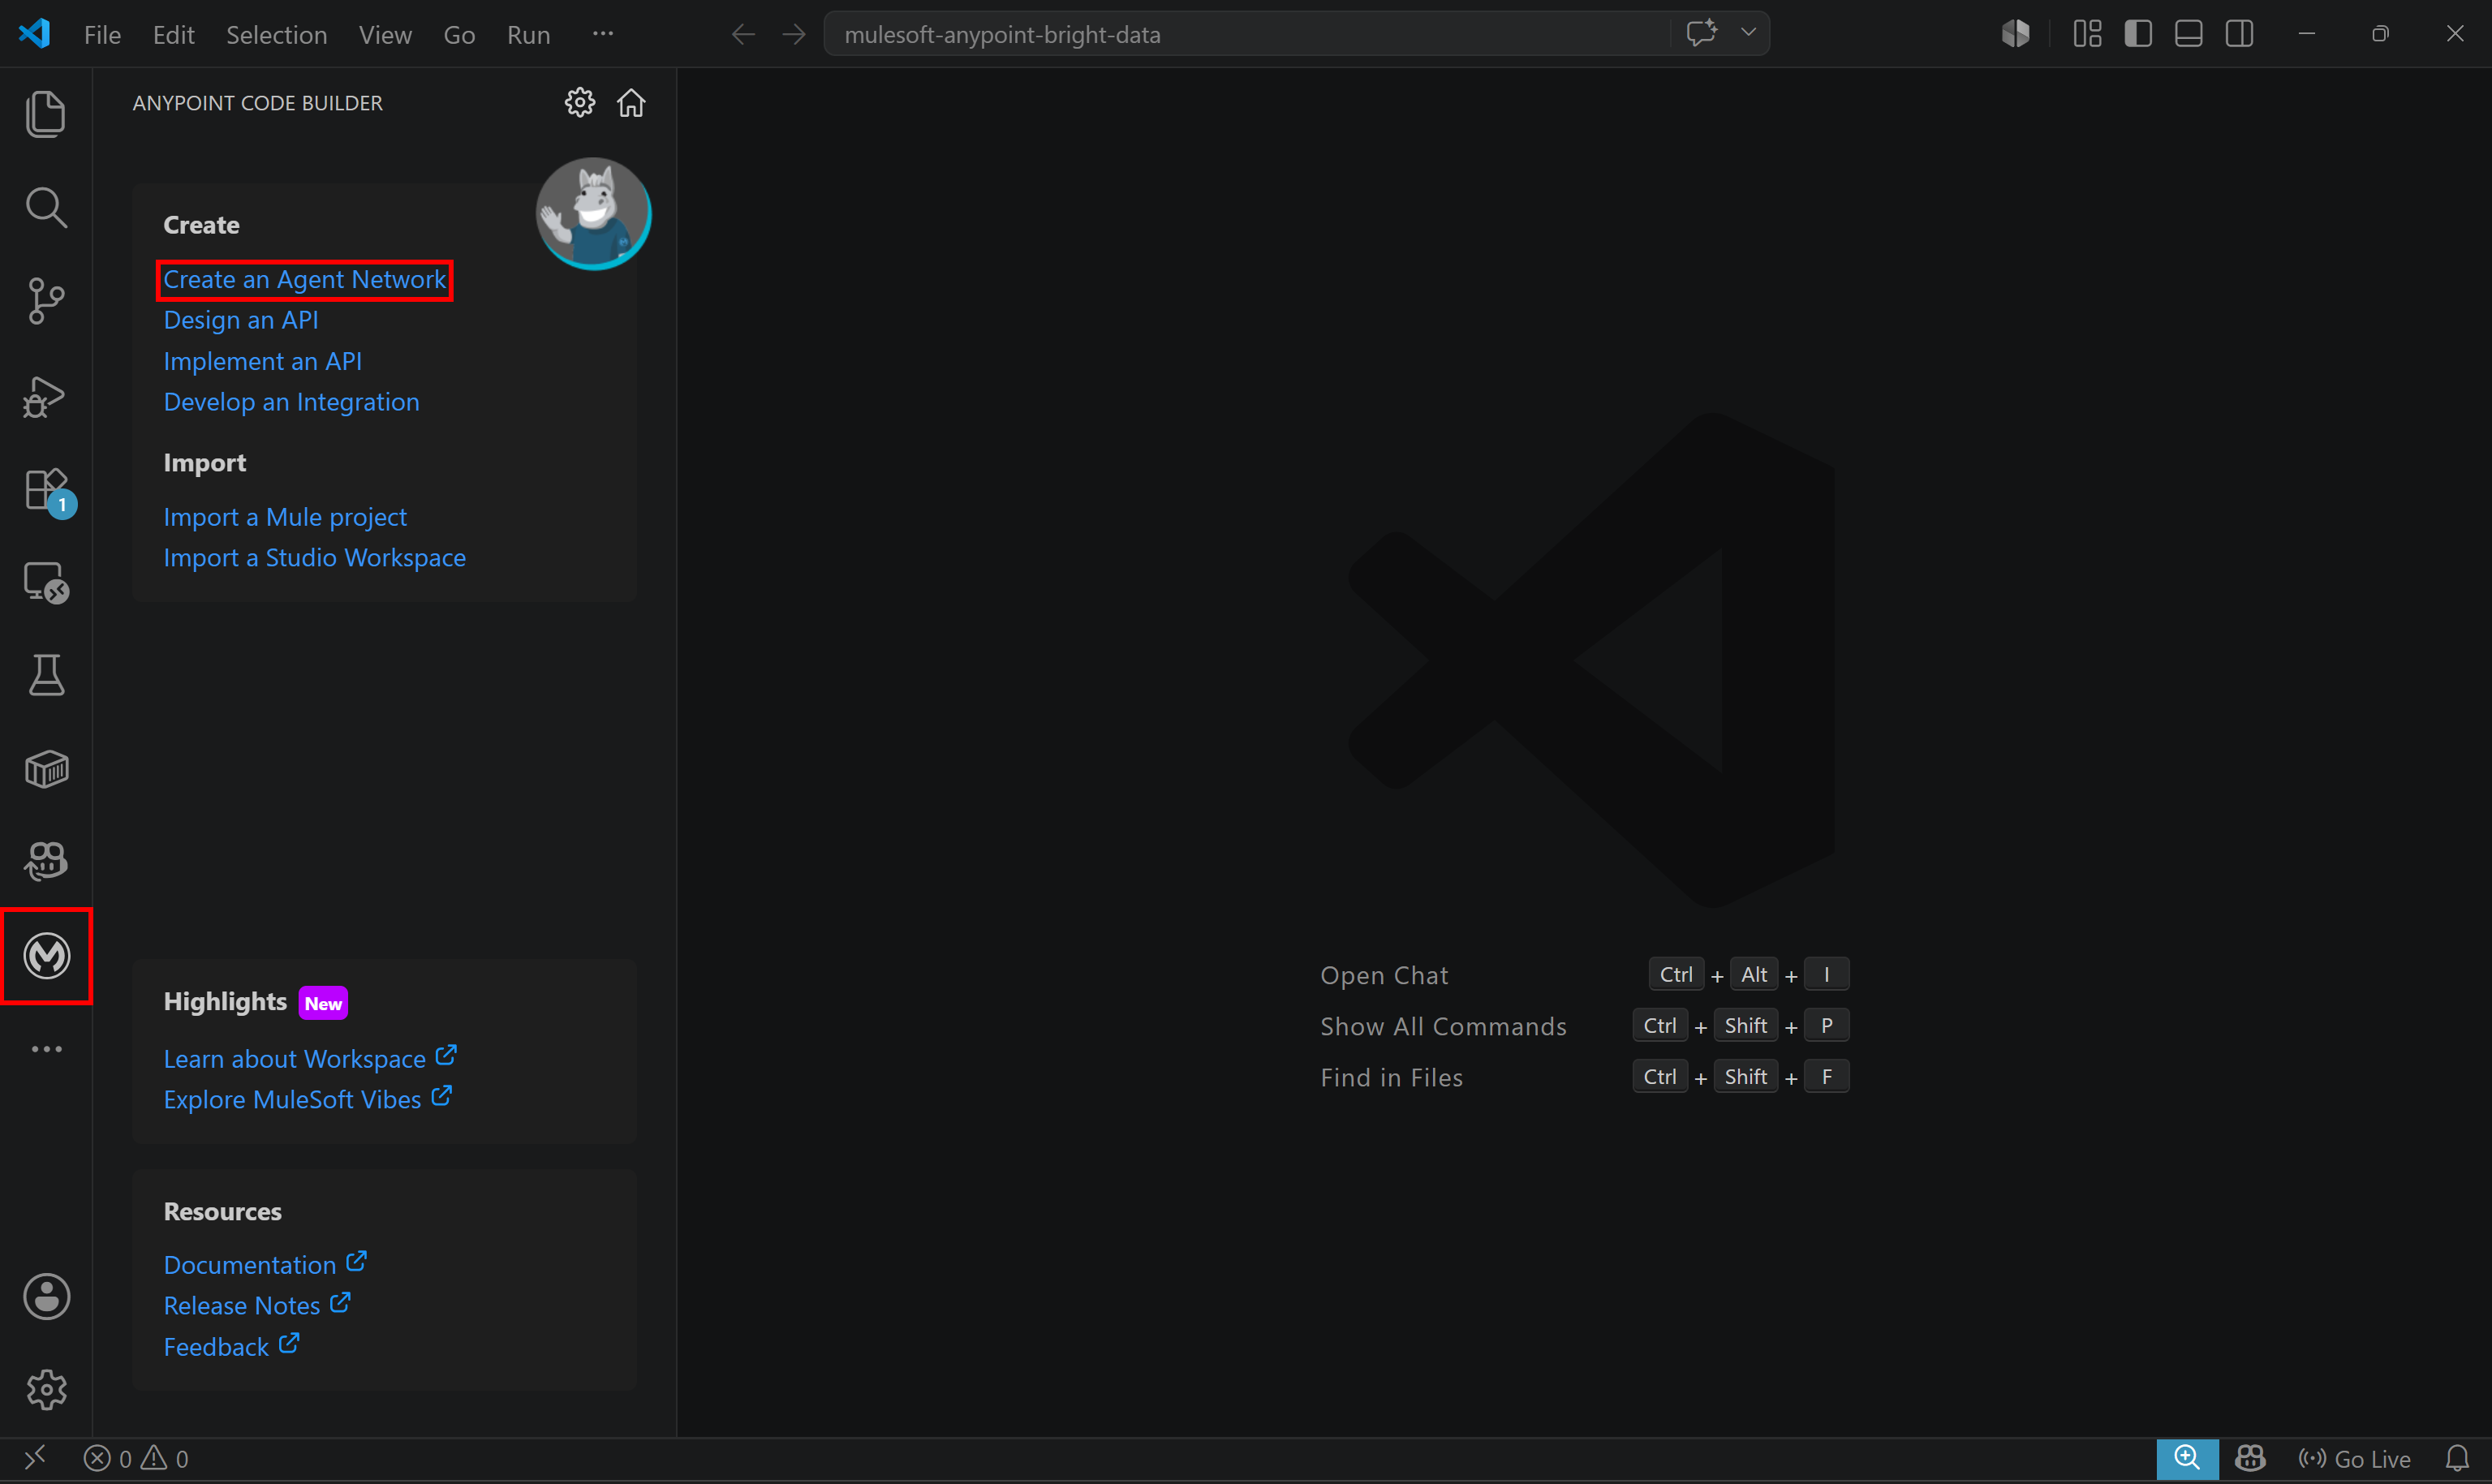Toggle the primary side bar layout button
The image size is (2492, 1484).
[2138, 34]
